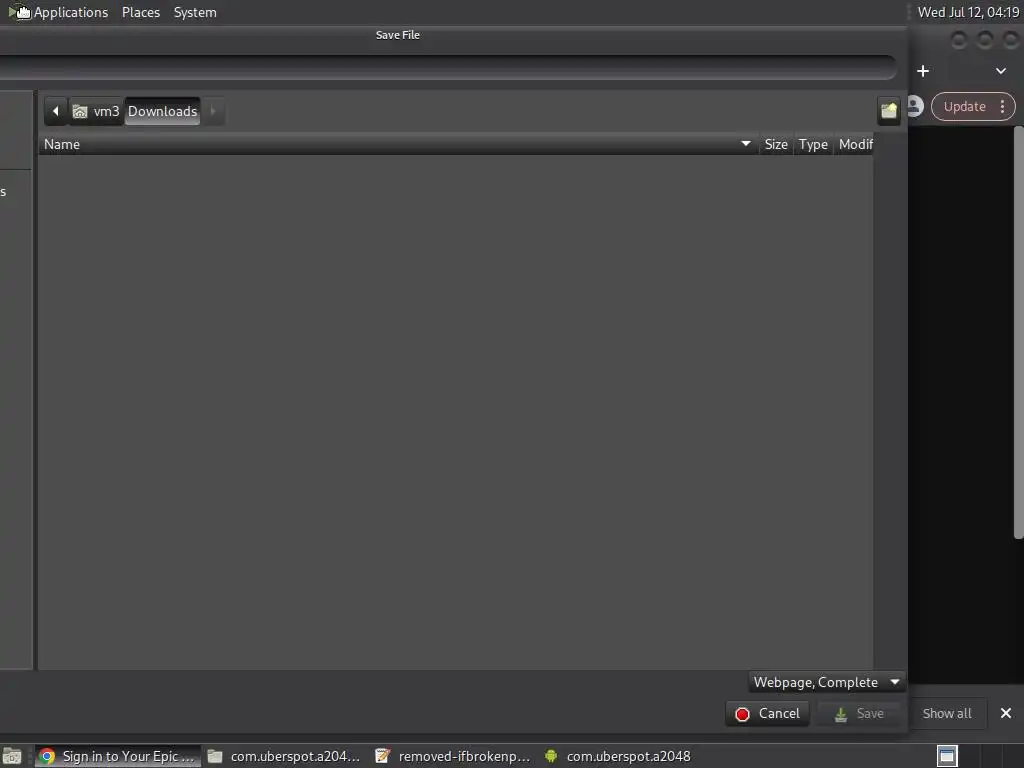Screen dimensions: 1024x768
Task: Switch to com.uberspot.a2048 Android taskbar window
Action: click(618, 756)
